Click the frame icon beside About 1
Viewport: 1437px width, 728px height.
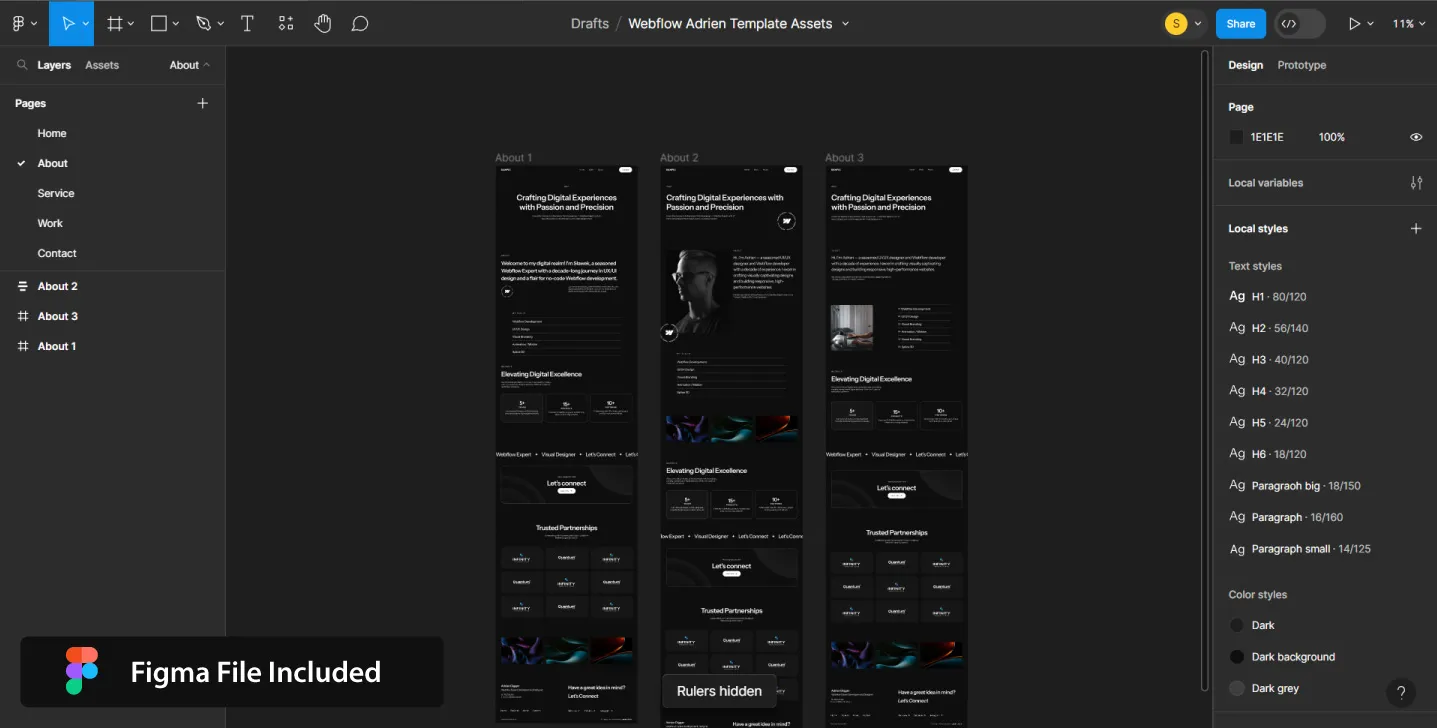(x=23, y=346)
